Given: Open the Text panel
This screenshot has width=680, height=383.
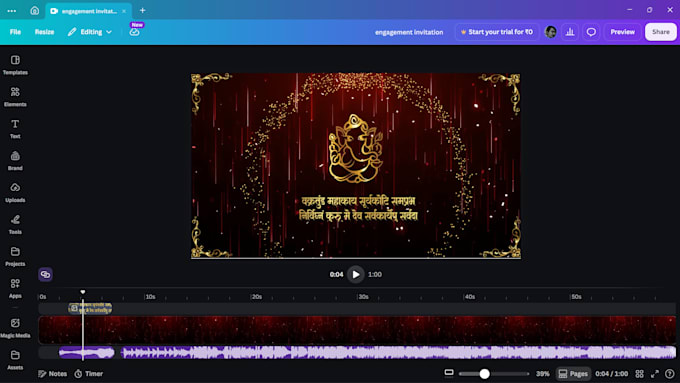Looking at the screenshot, I should (x=15, y=129).
